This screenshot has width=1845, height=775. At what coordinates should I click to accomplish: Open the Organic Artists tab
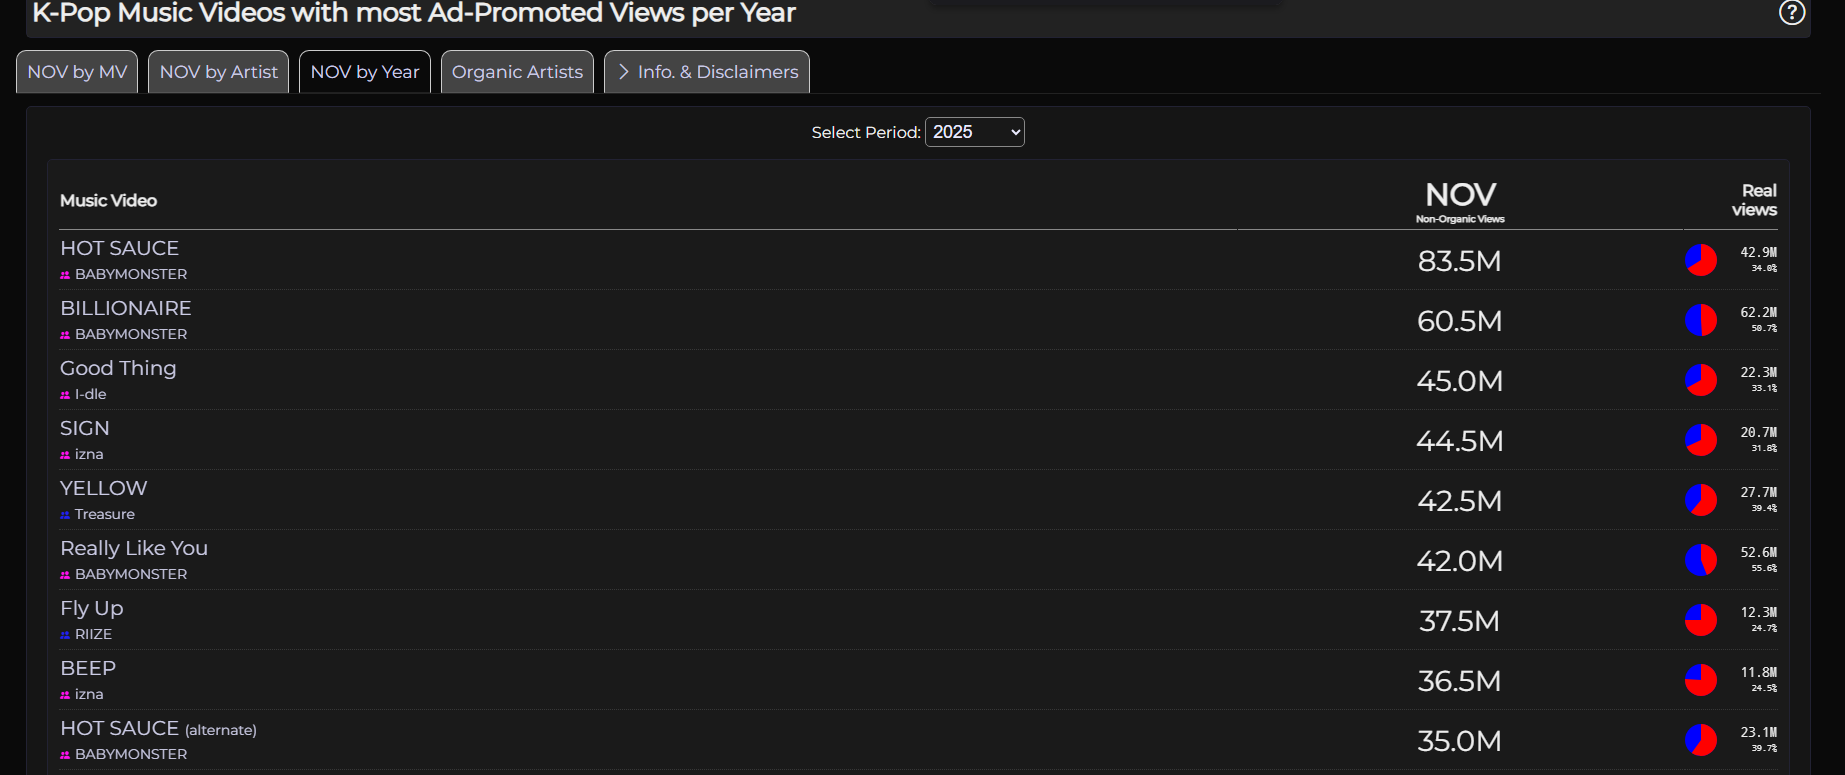[517, 72]
